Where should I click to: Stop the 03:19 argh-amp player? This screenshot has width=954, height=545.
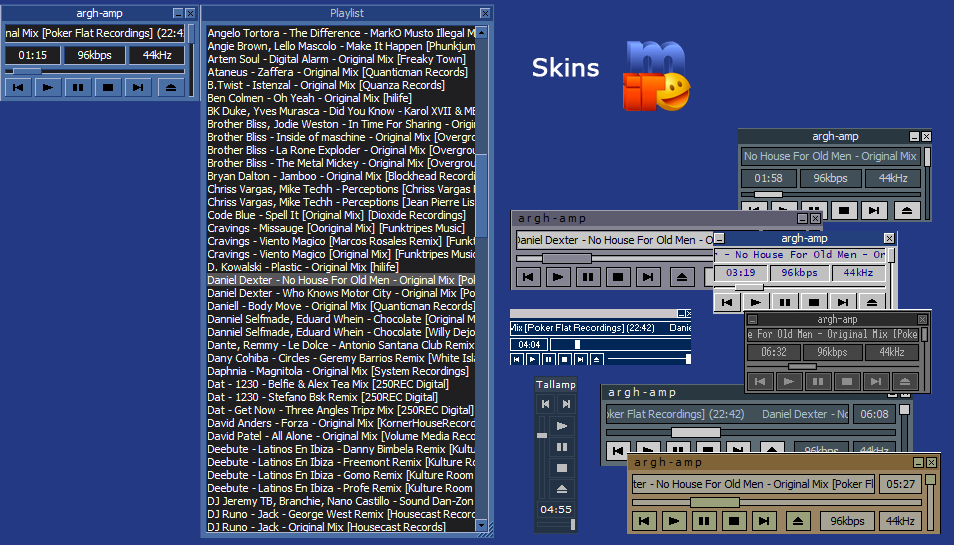(x=814, y=302)
